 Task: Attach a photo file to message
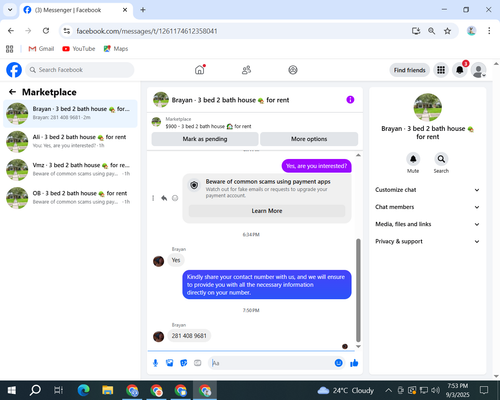[x=169, y=363]
